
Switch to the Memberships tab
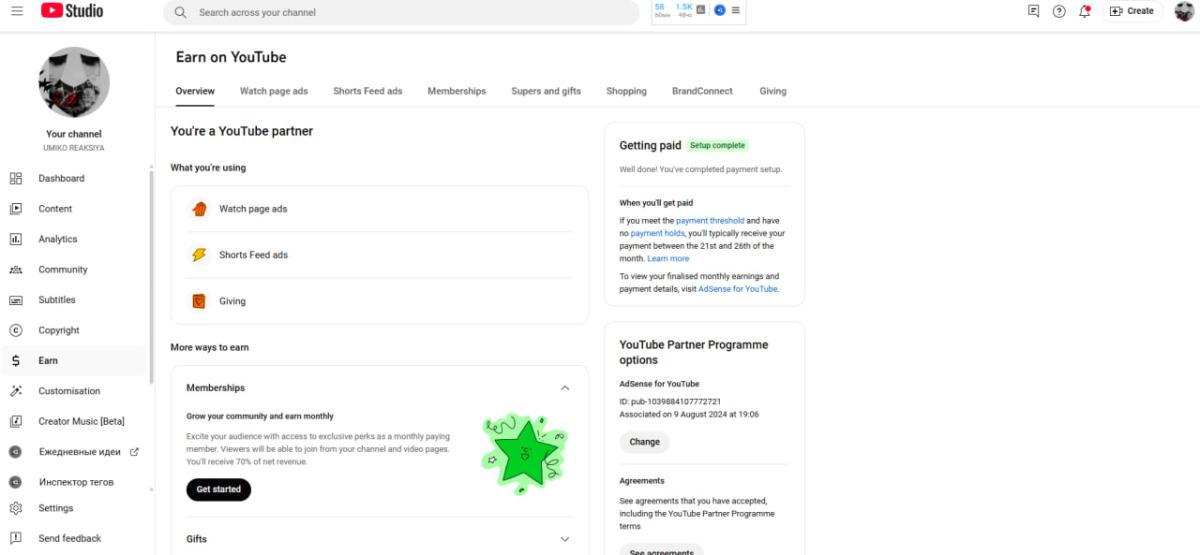457,91
